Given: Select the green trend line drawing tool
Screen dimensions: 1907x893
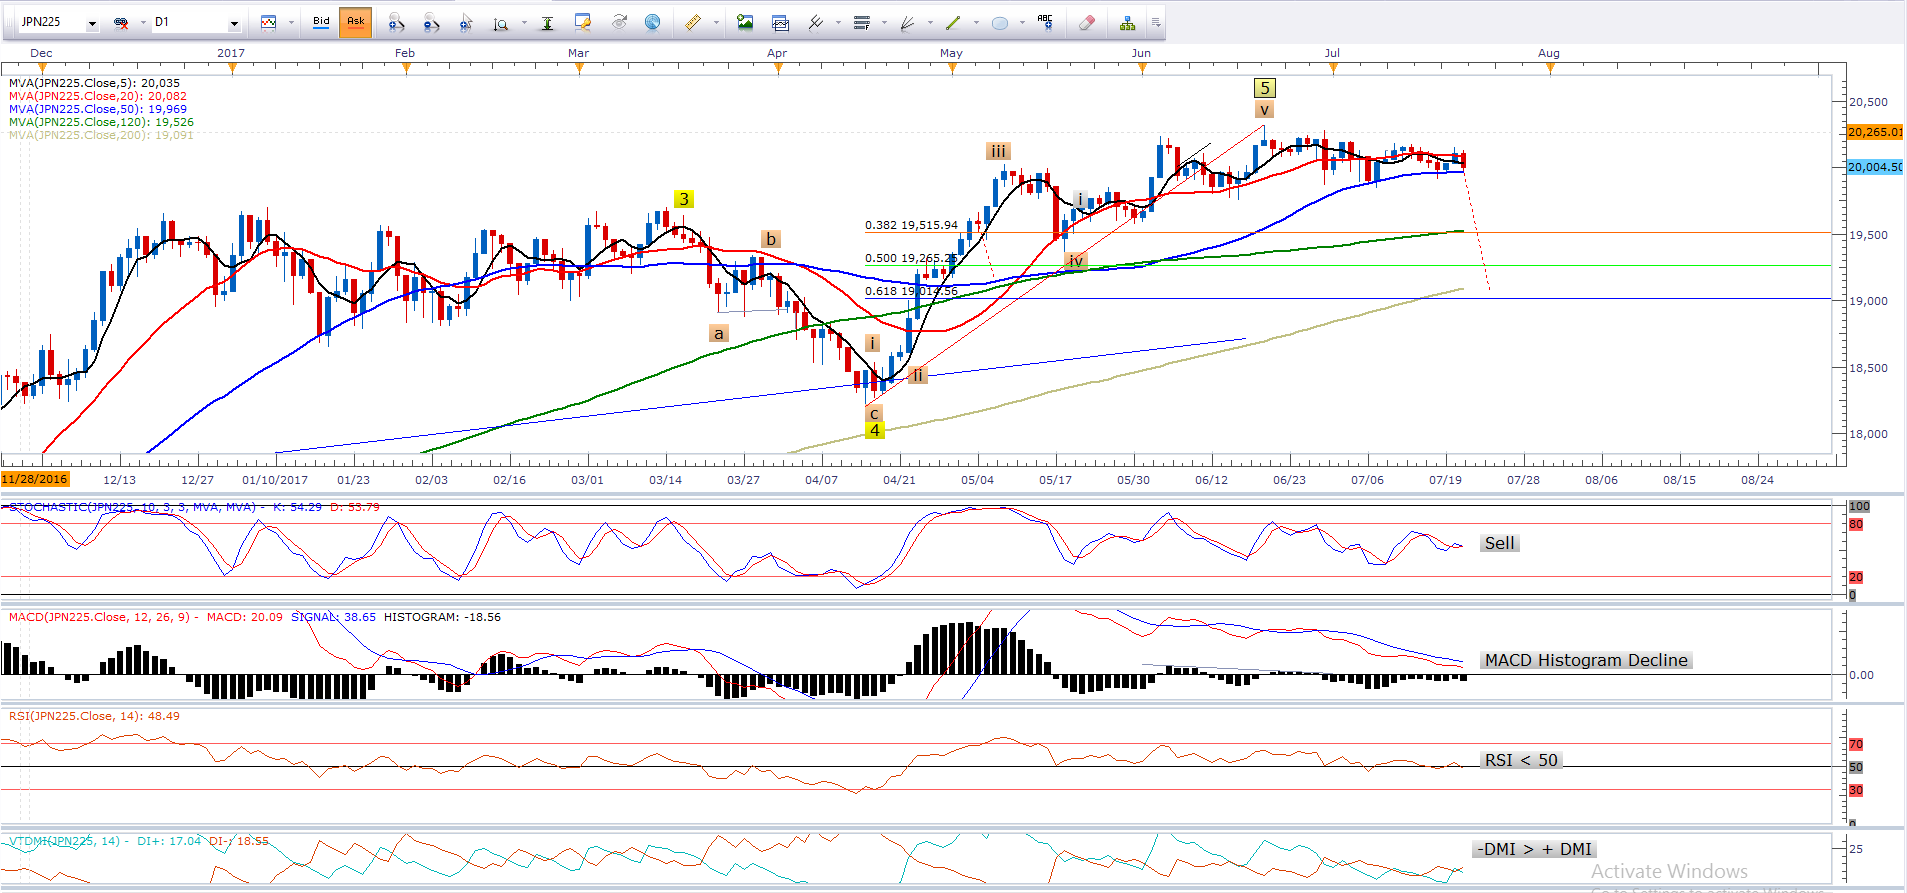Looking at the screenshot, I should click(x=953, y=22).
